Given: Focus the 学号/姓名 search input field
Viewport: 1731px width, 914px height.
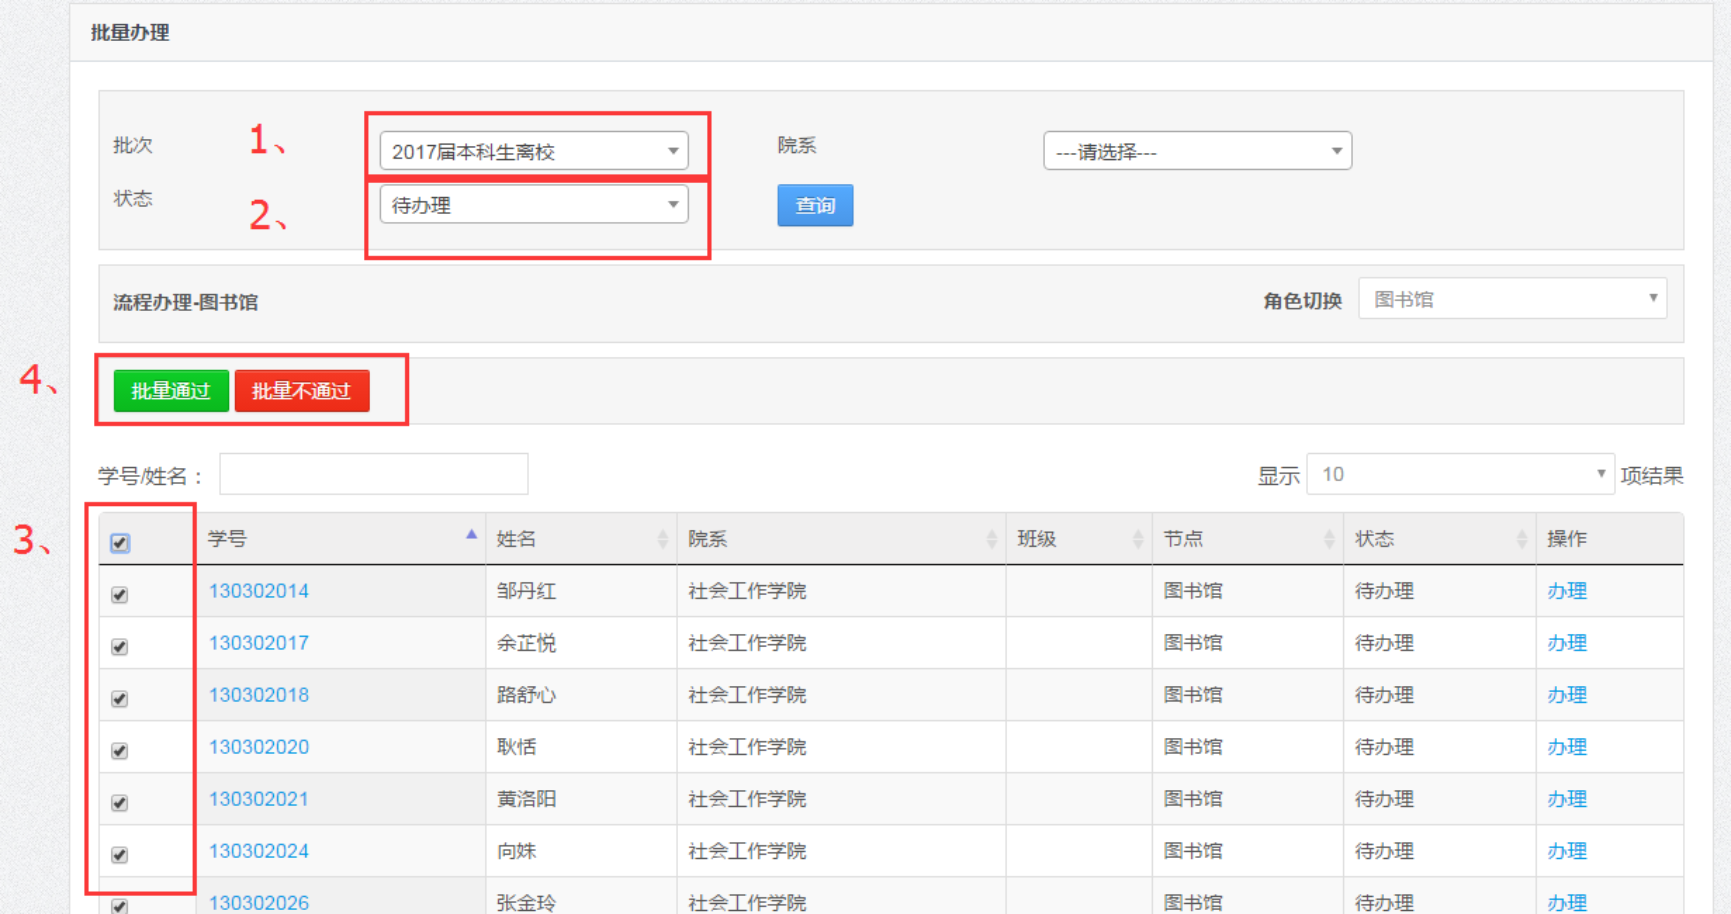Looking at the screenshot, I should click(373, 475).
